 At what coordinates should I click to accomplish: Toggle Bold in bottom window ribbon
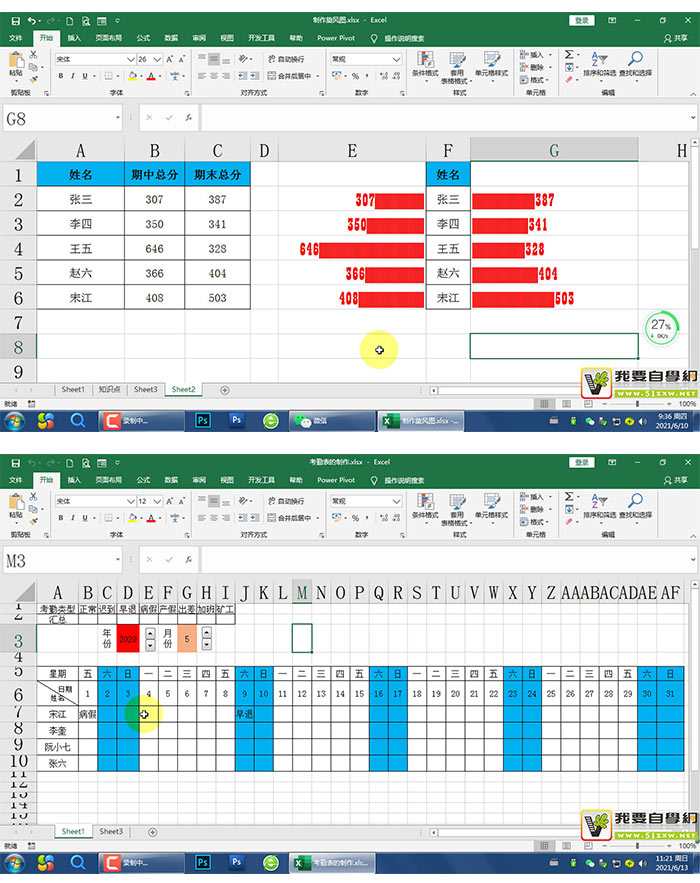pyautogui.click(x=61, y=518)
